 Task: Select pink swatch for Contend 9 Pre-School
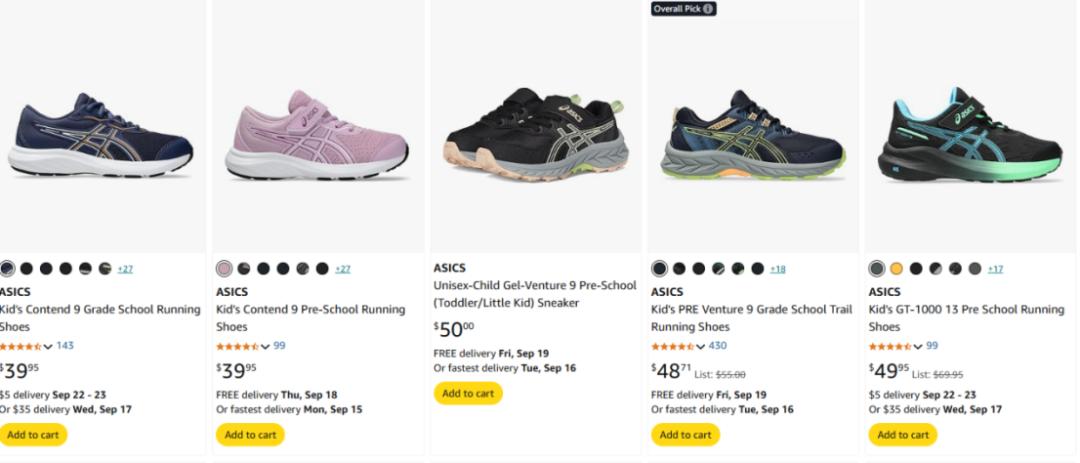[224, 269]
